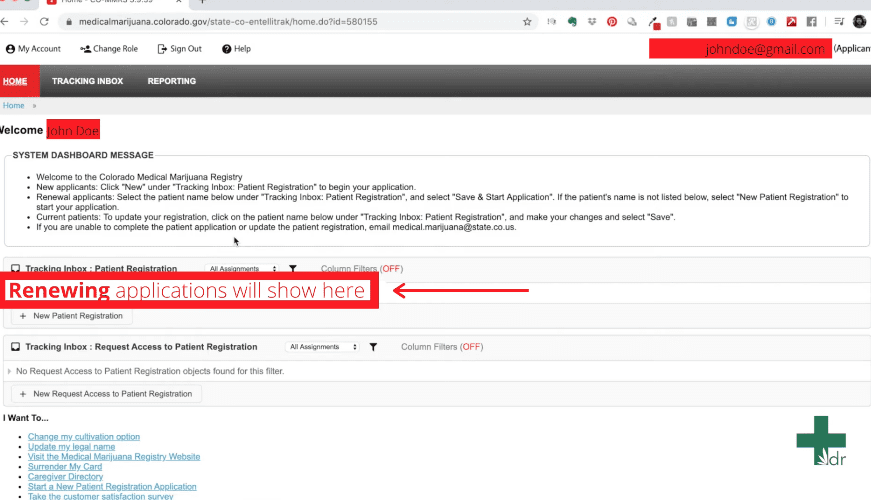Take the customer satisfaction survey
The image size is (871, 500).
101,496
